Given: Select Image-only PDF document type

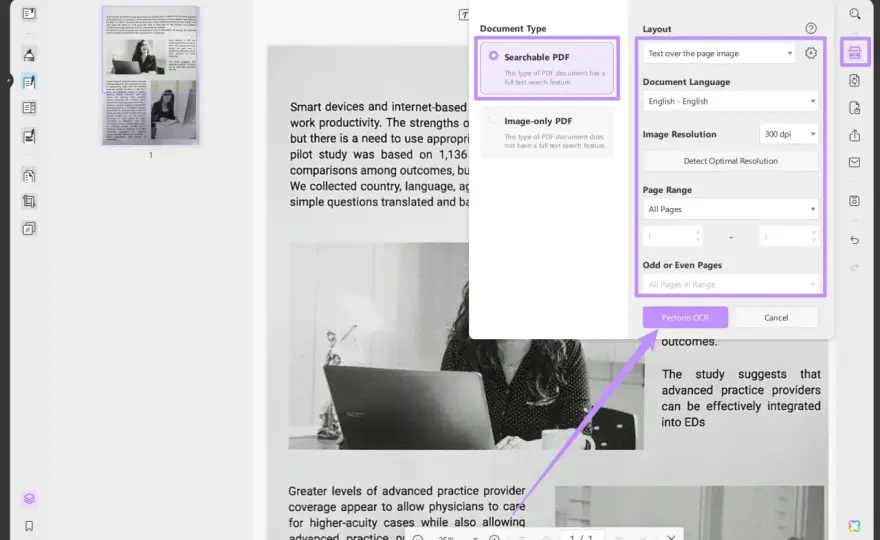Looking at the screenshot, I should [547, 132].
